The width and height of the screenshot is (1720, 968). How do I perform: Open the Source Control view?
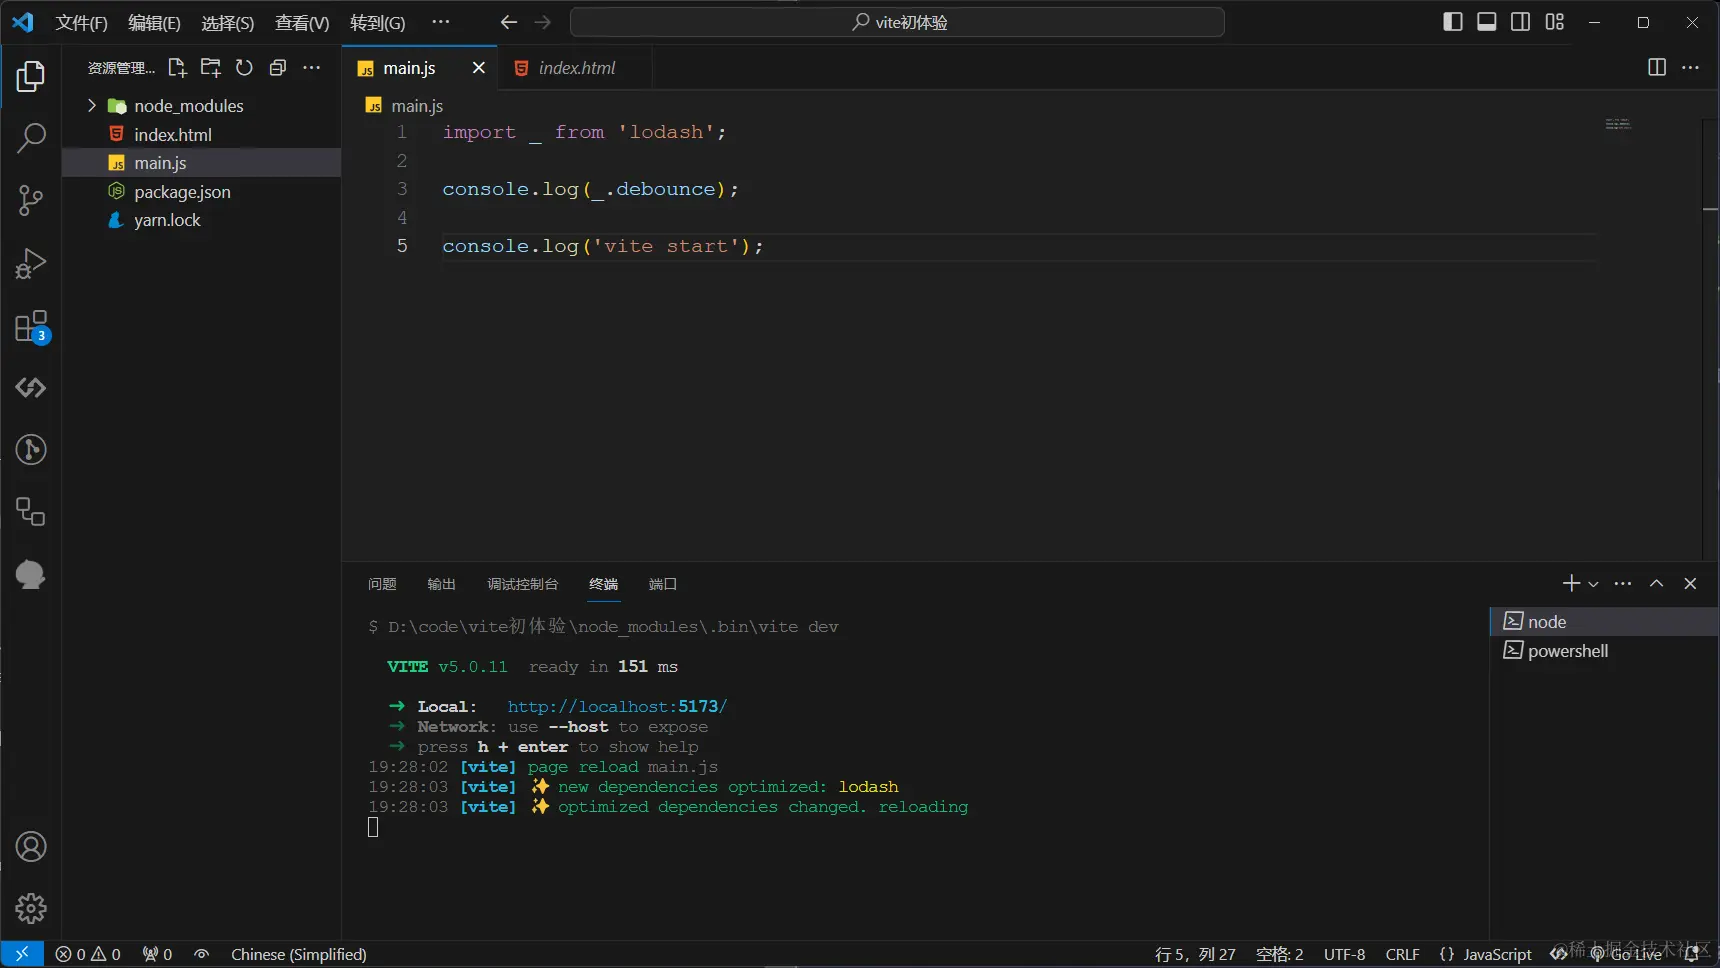pyautogui.click(x=31, y=201)
